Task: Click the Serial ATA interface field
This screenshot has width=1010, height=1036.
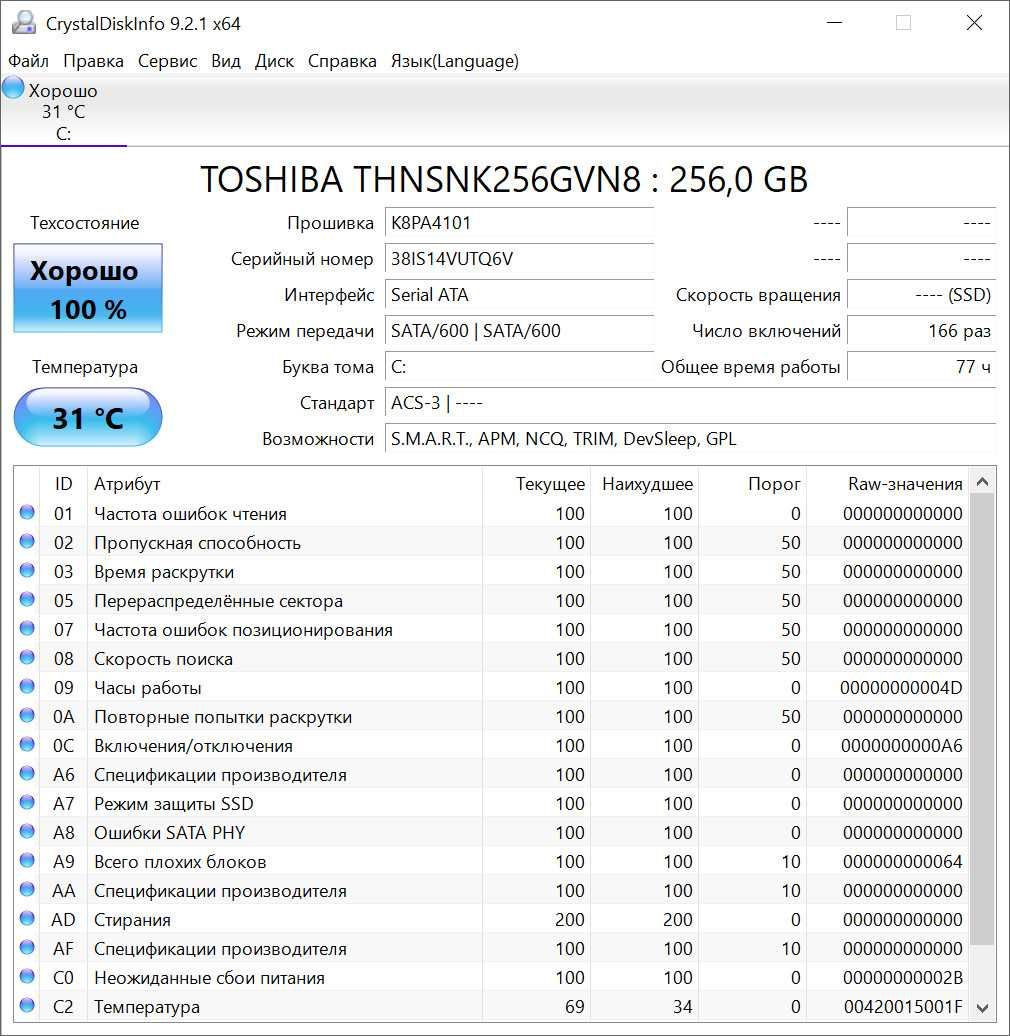Action: tap(519, 295)
